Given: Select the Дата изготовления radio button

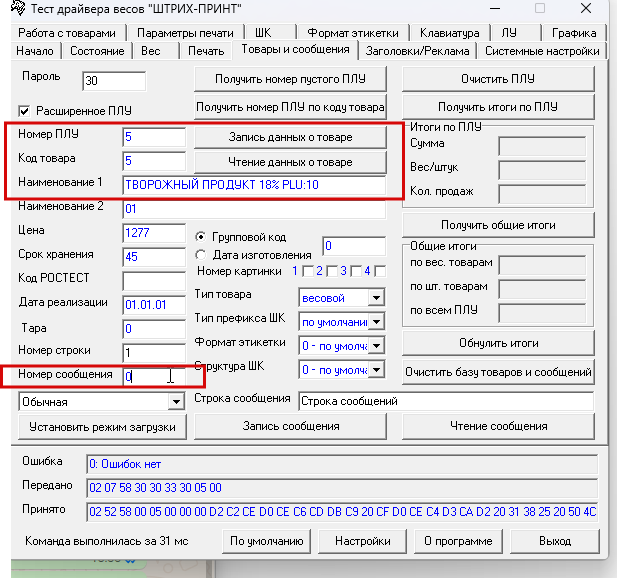Looking at the screenshot, I should 201,255.
